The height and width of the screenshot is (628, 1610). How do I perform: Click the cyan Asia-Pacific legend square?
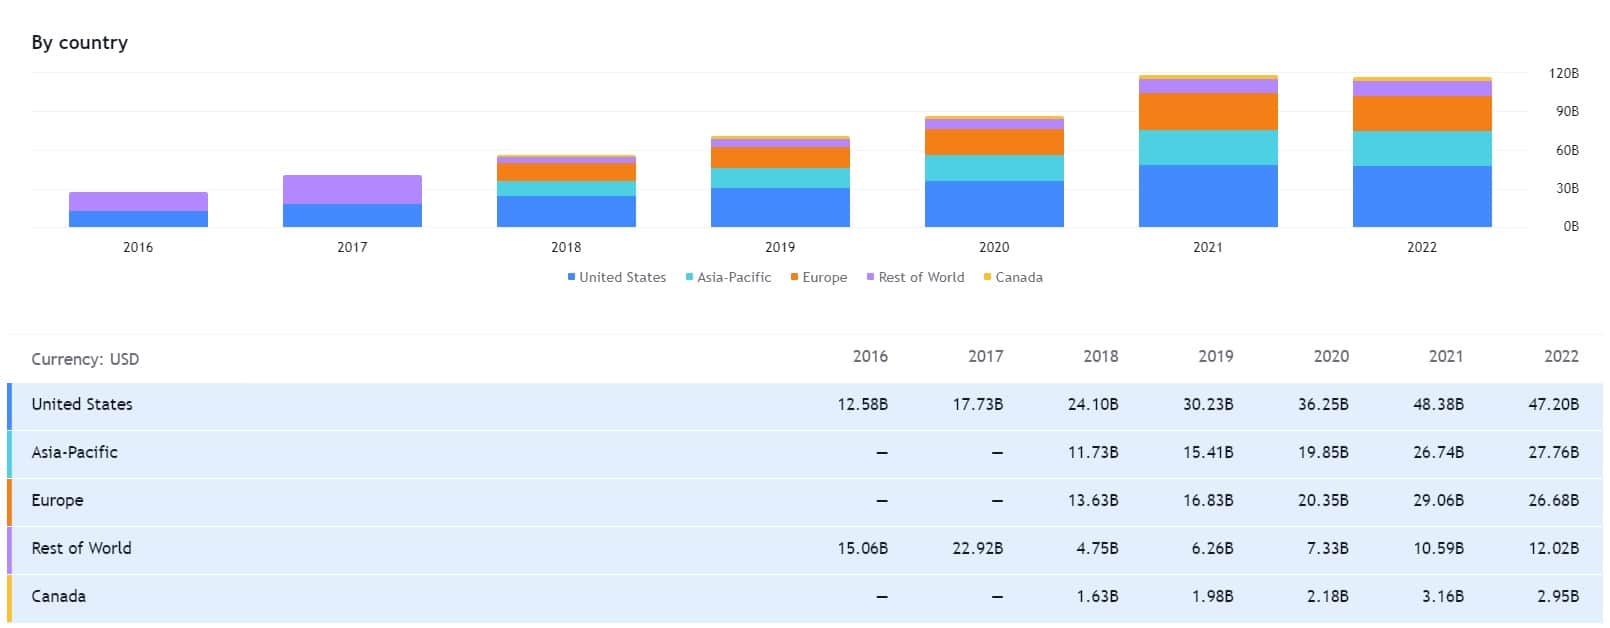pos(689,277)
